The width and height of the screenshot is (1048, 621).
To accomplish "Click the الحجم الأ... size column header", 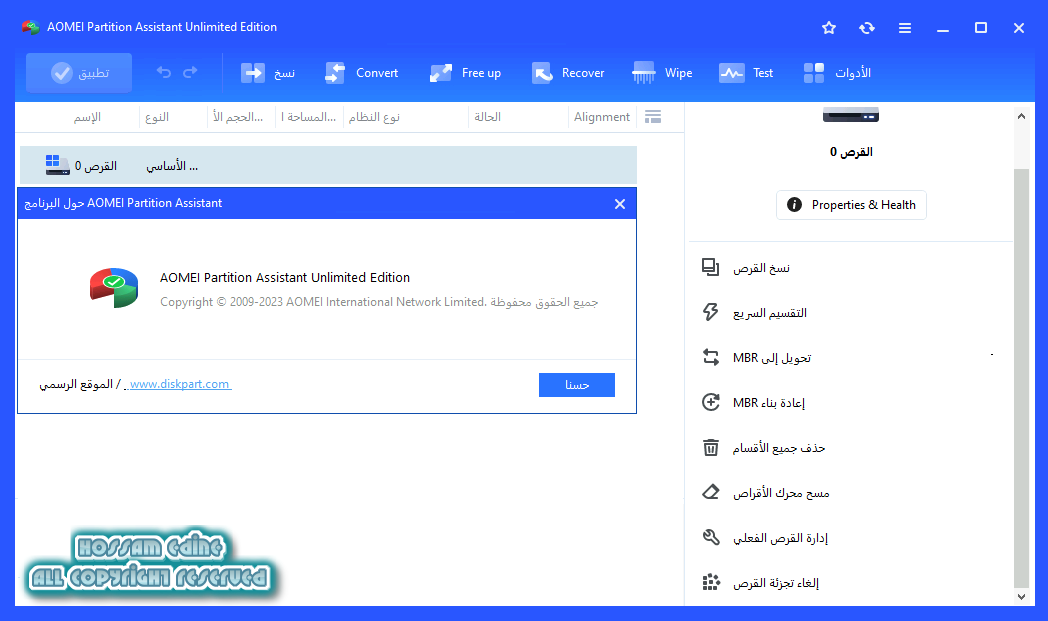I will [x=238, y=117].
